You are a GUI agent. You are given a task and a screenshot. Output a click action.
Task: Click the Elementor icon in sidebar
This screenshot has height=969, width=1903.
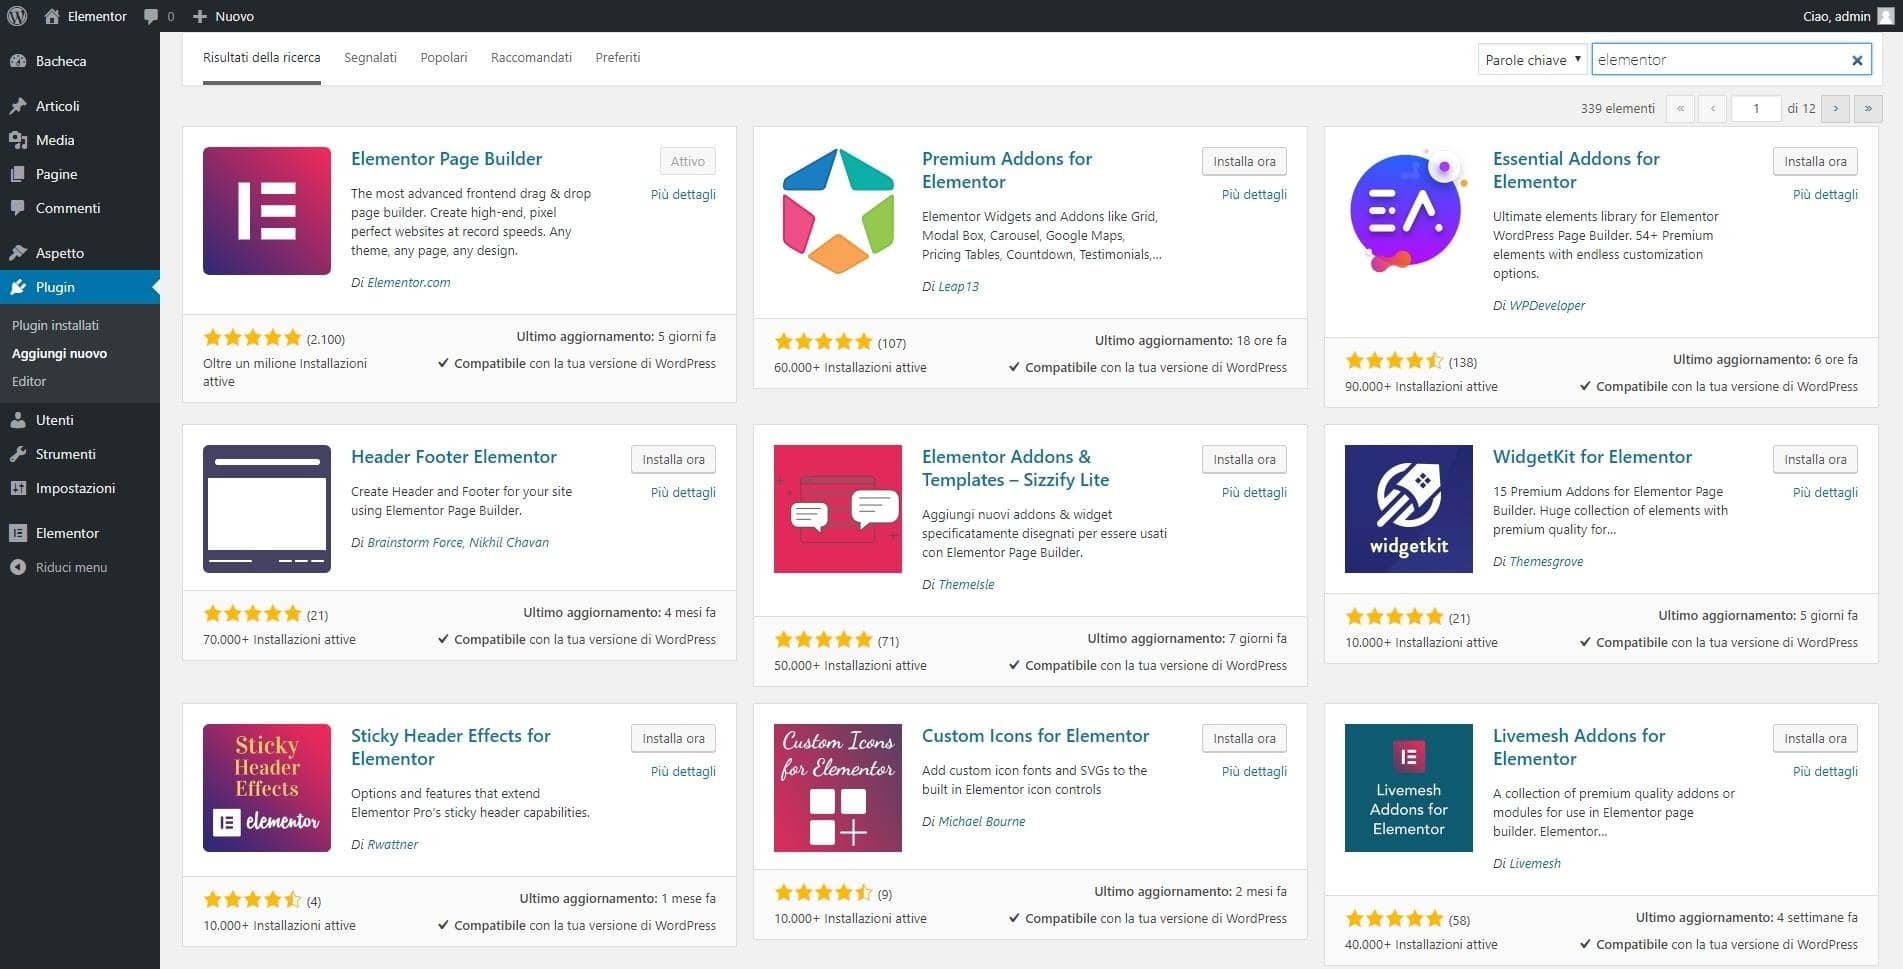[18, 533]
